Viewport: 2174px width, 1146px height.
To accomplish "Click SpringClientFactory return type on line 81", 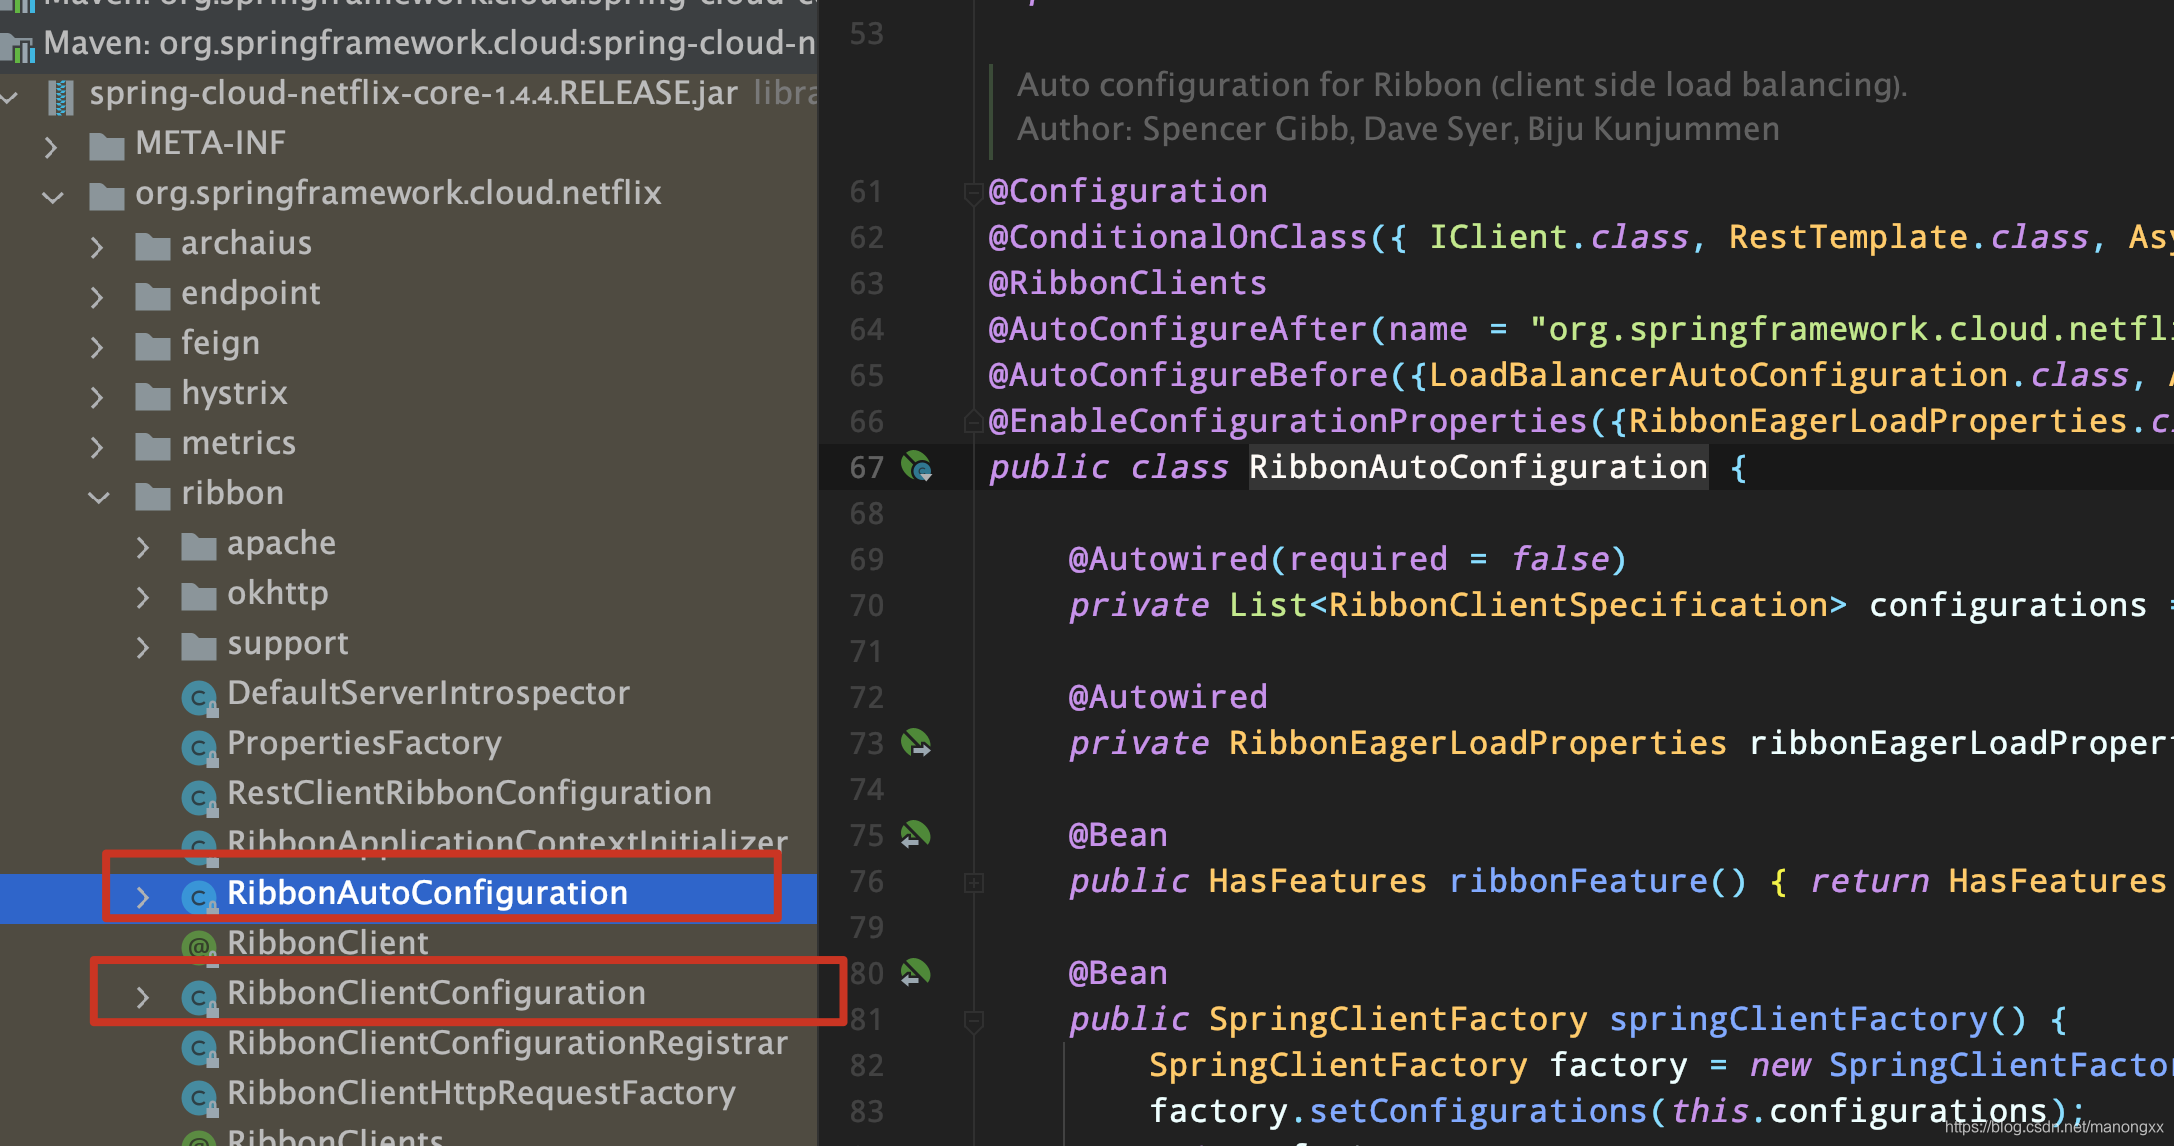I will tap(1397, 1019).
